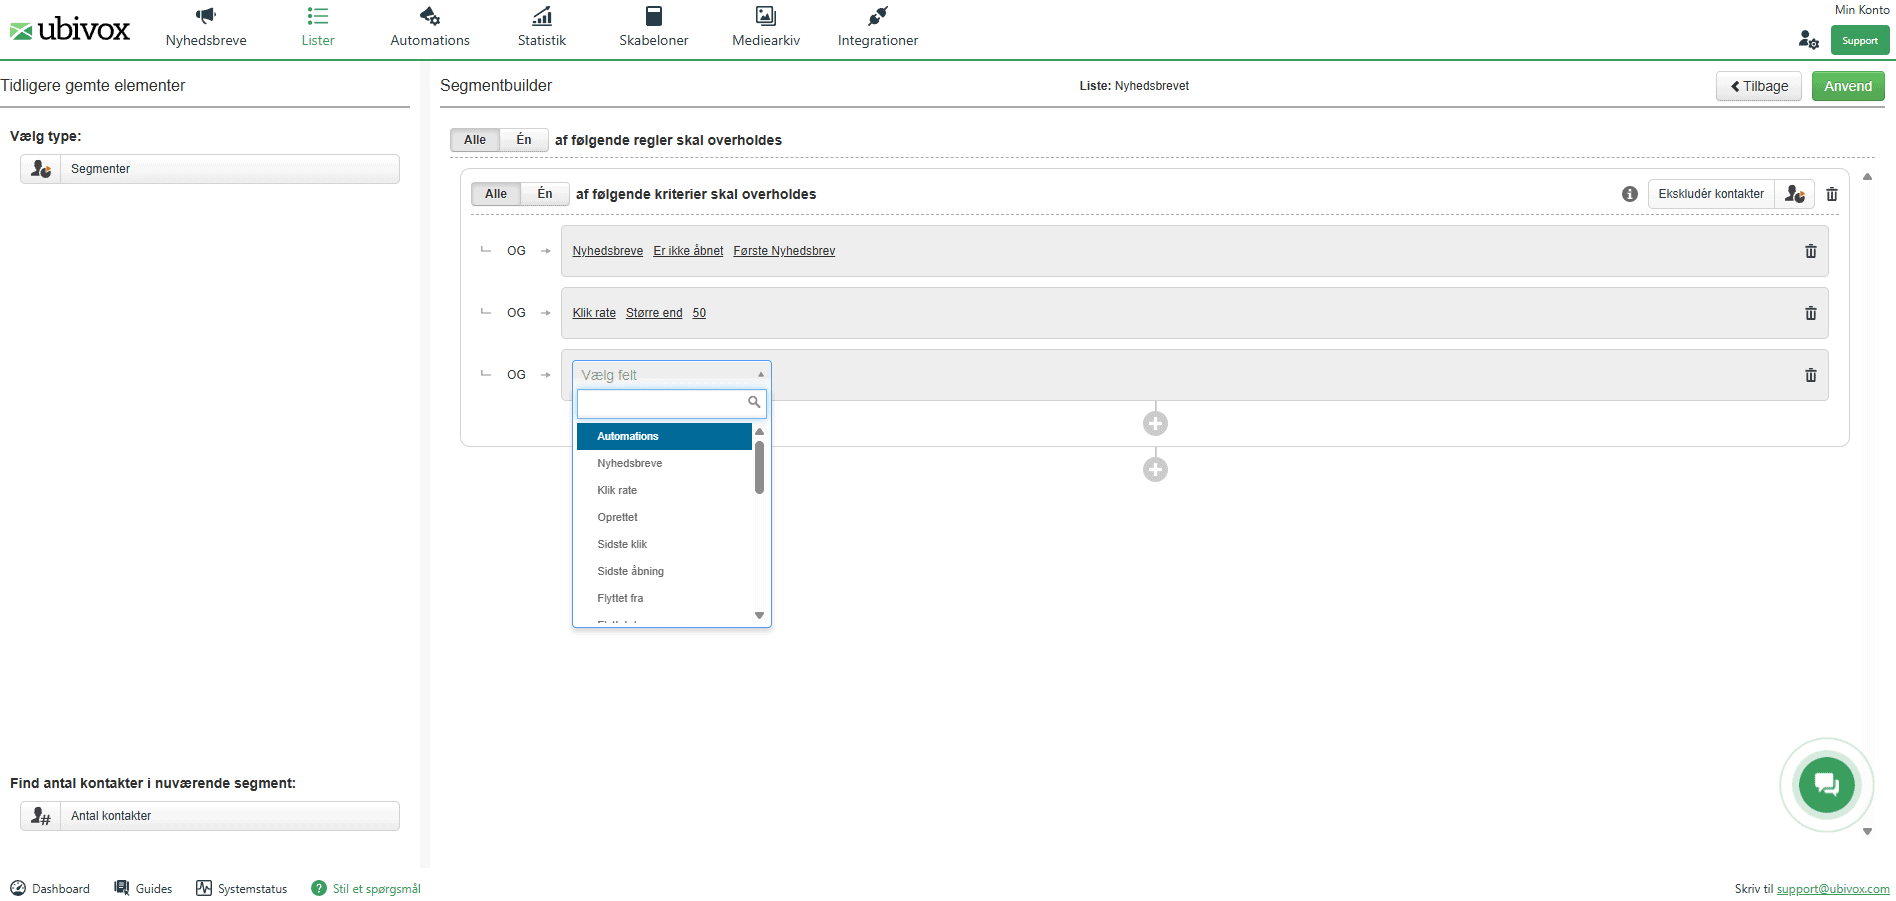1896x901 pixels.
Task: Open user management via the person-gear icon
Action: 1808,40
